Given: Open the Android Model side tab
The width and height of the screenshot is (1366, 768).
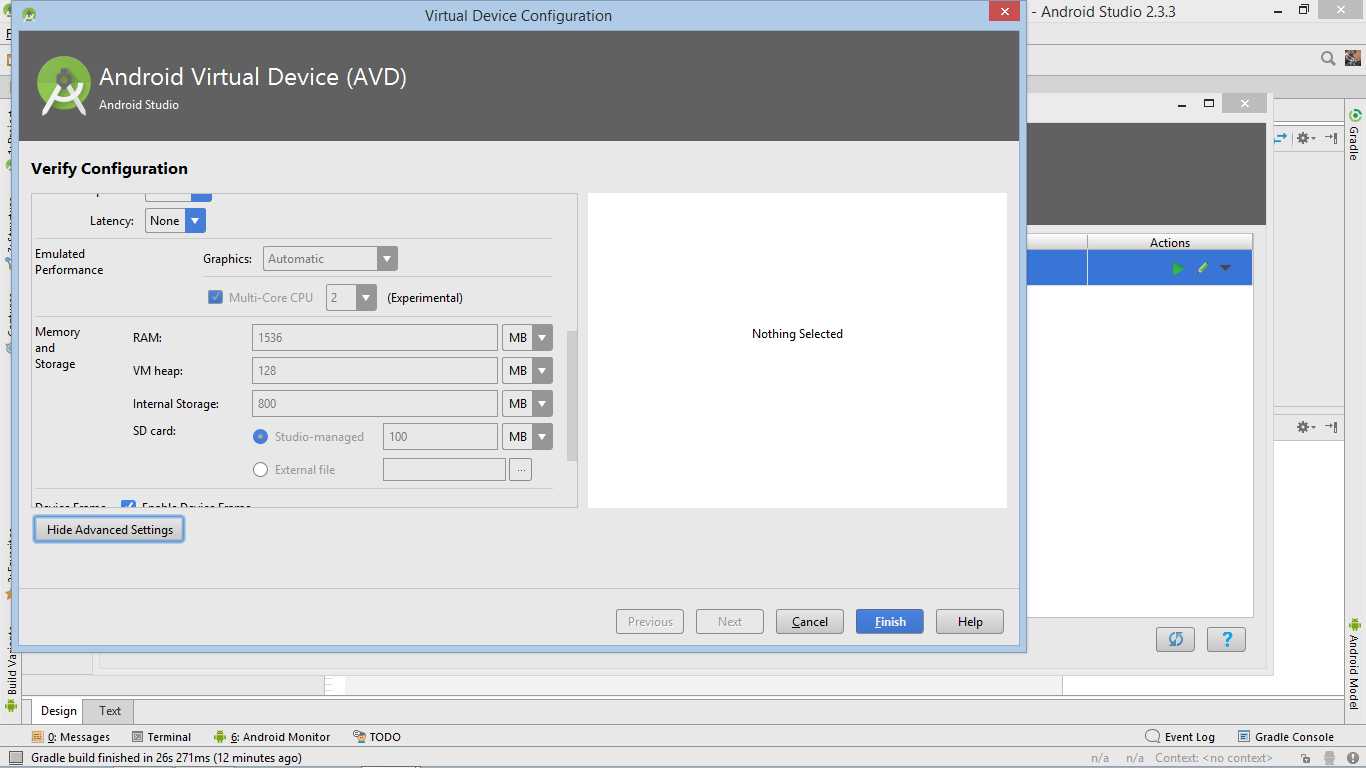Looking at the screenshot, I should (1355, 665).
